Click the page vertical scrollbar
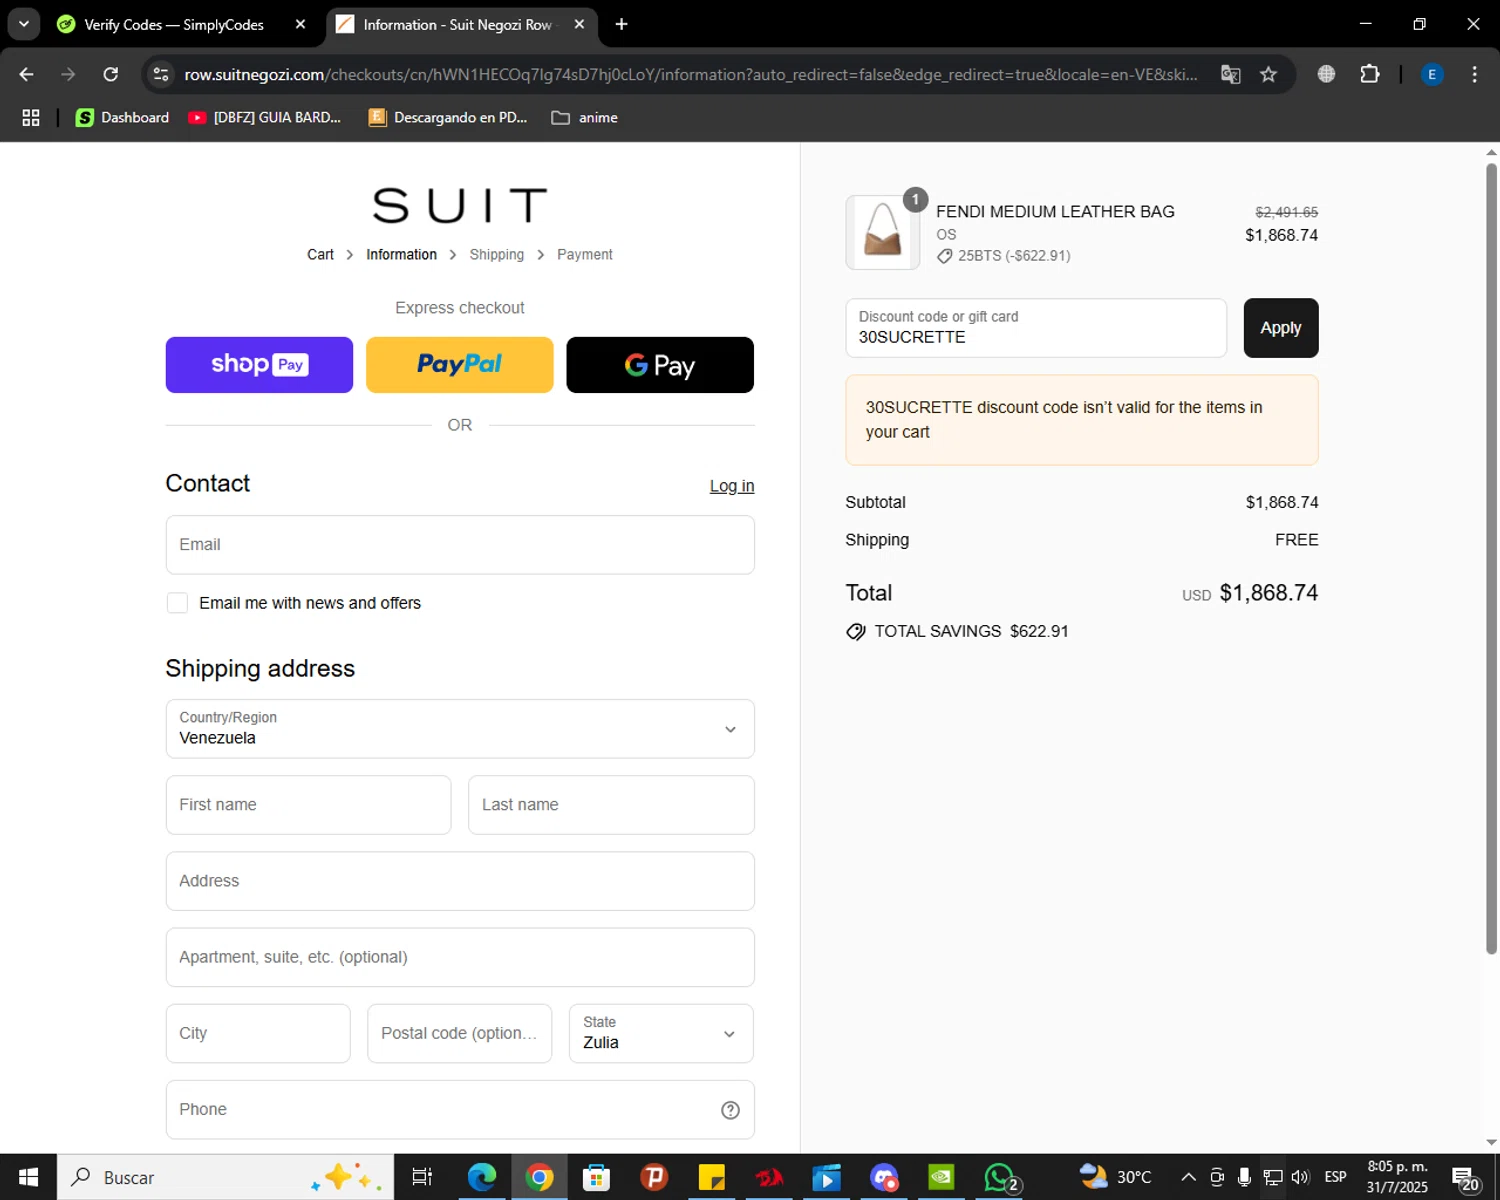Screen dimensions: 1500x1200 (x=1491, y=558)
